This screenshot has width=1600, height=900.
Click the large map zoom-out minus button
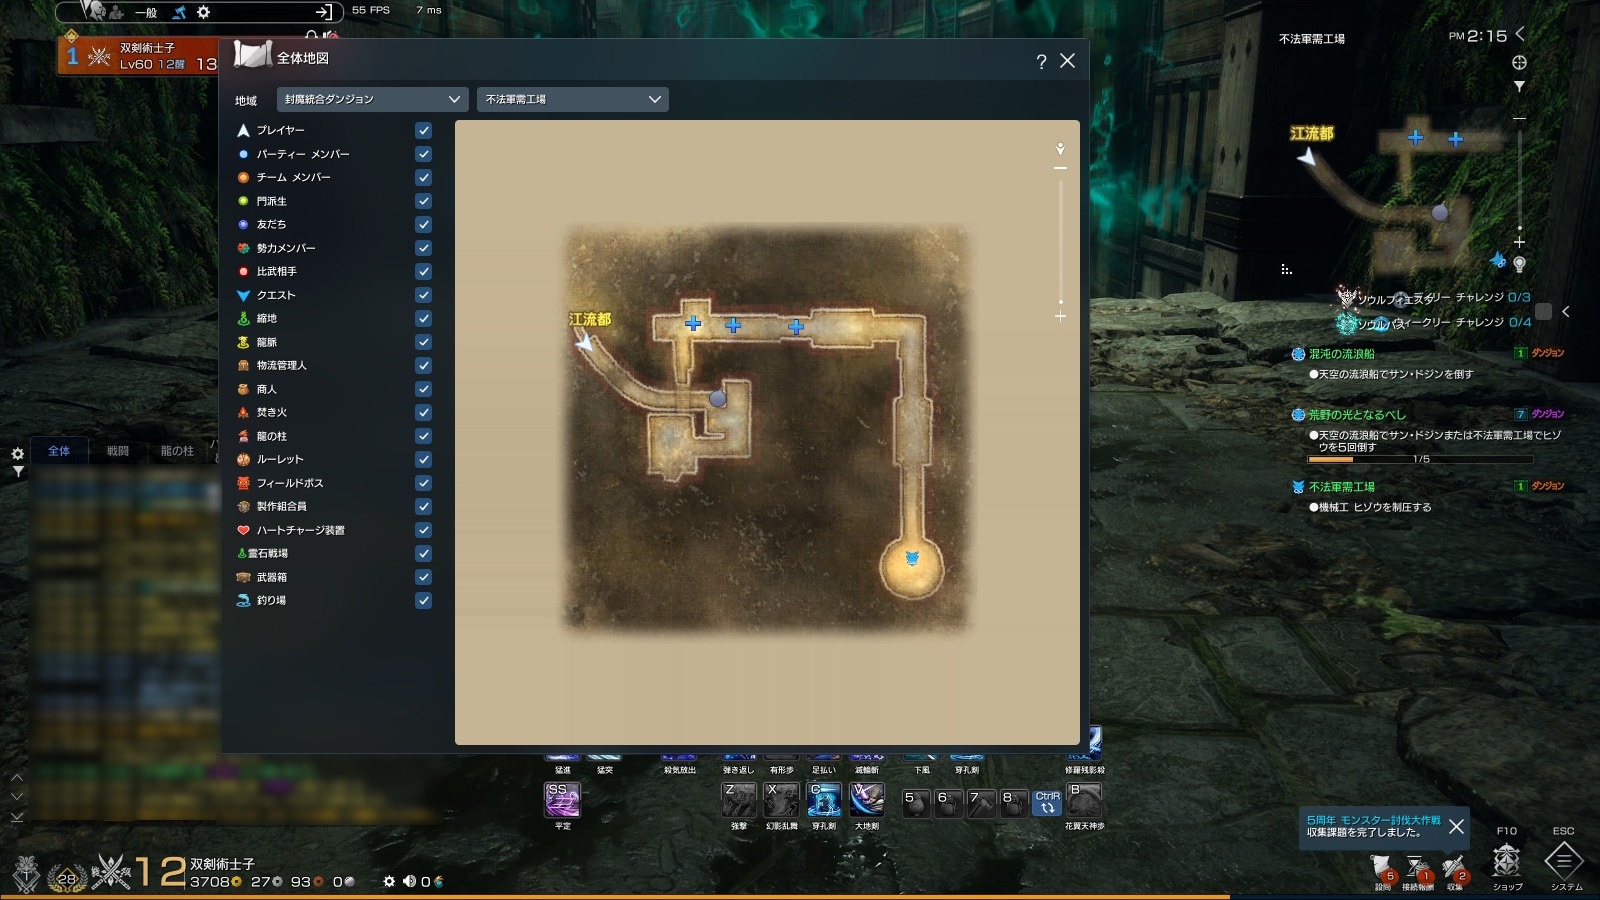1060,168
